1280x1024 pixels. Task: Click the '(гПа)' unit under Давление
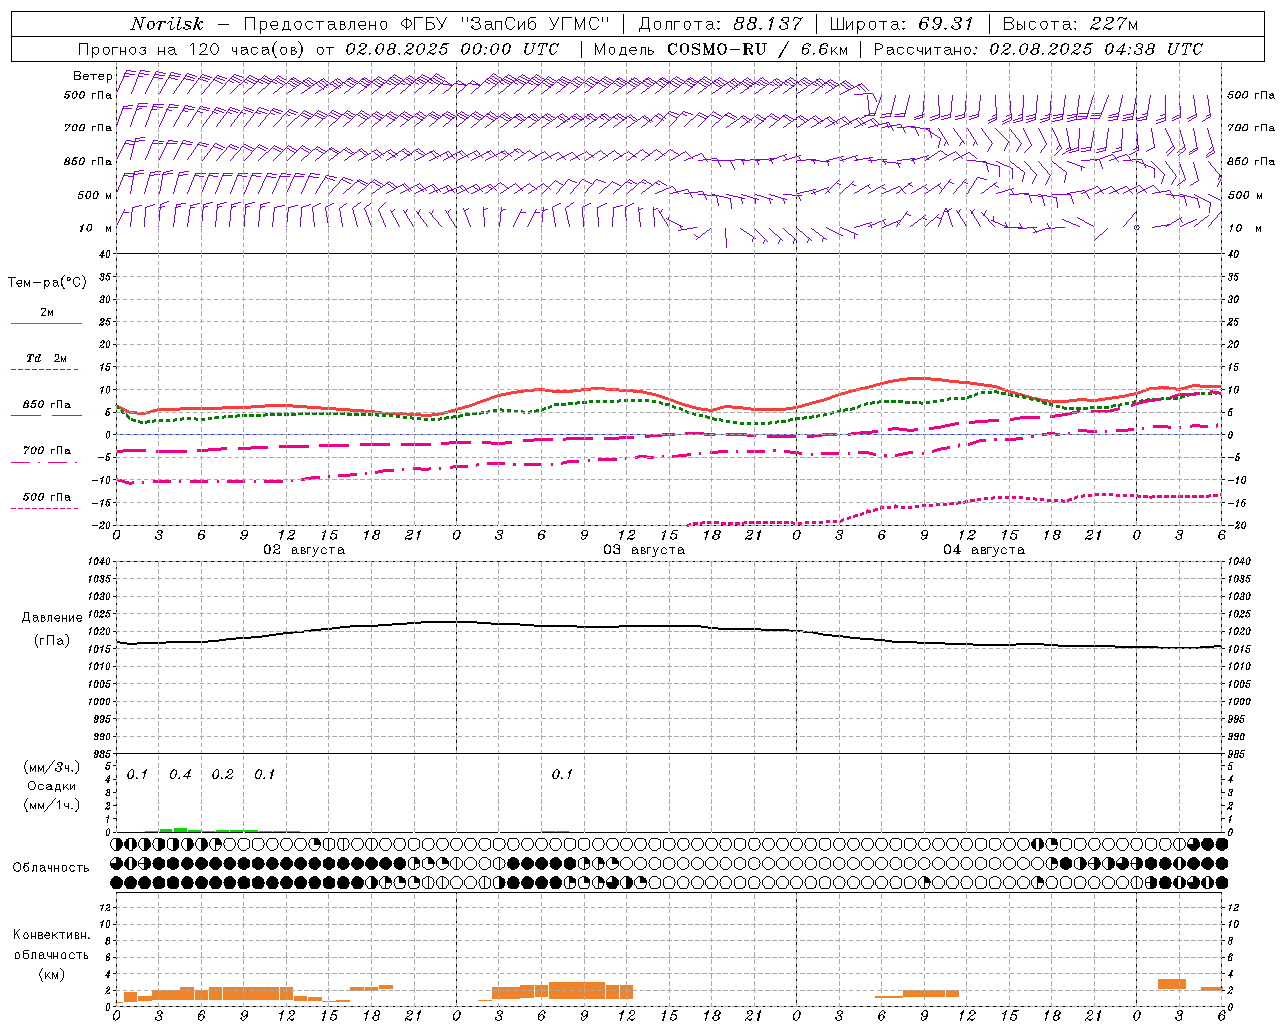point(52,640)
